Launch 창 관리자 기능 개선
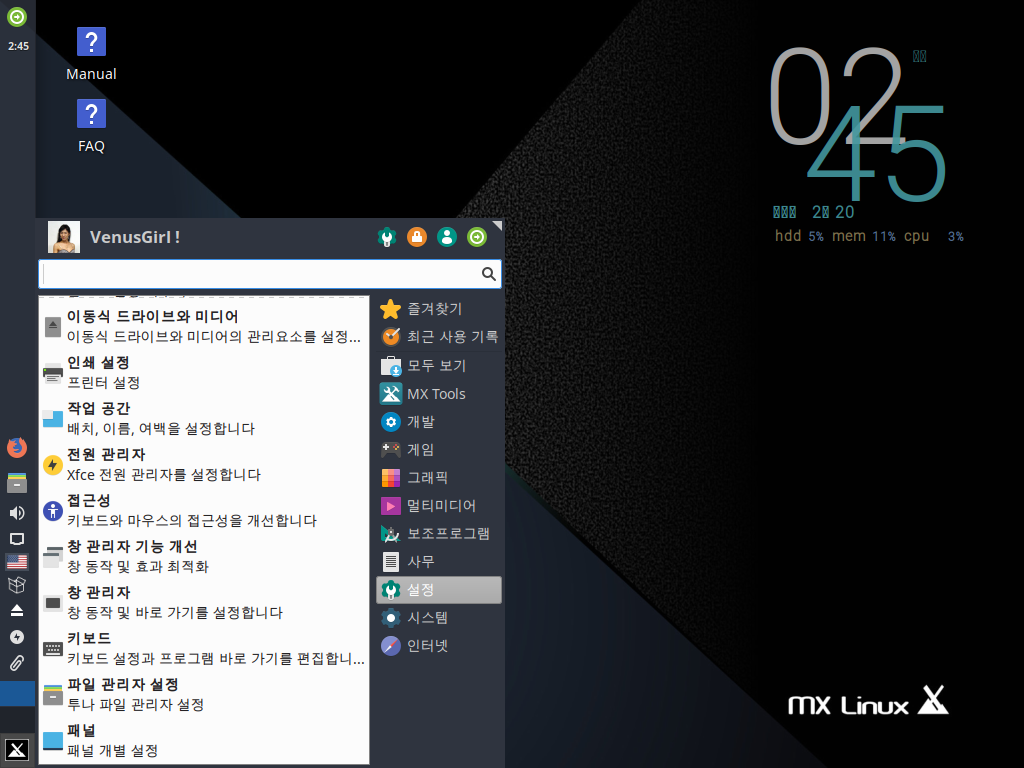Viewport: 1024px width, 768px height. coord(204,556)
